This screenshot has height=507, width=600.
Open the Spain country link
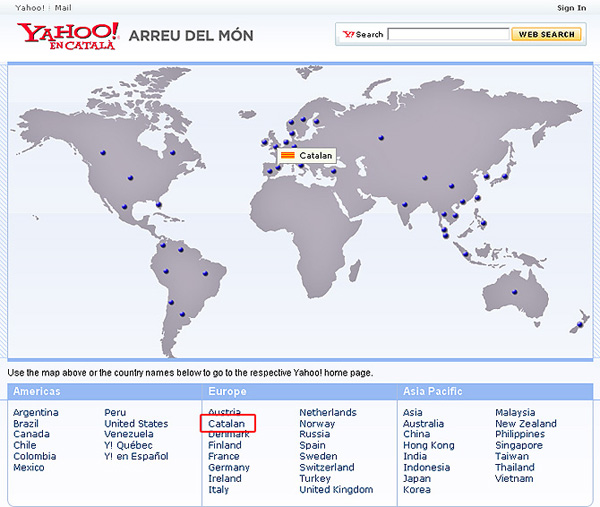(x=312, y=445)
